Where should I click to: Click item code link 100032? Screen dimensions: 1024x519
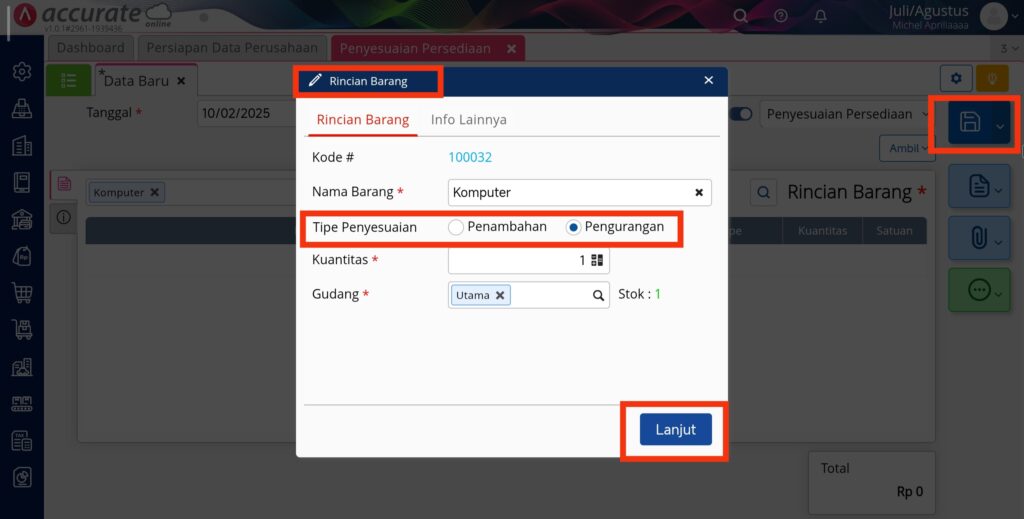click(x=470, y=157)
